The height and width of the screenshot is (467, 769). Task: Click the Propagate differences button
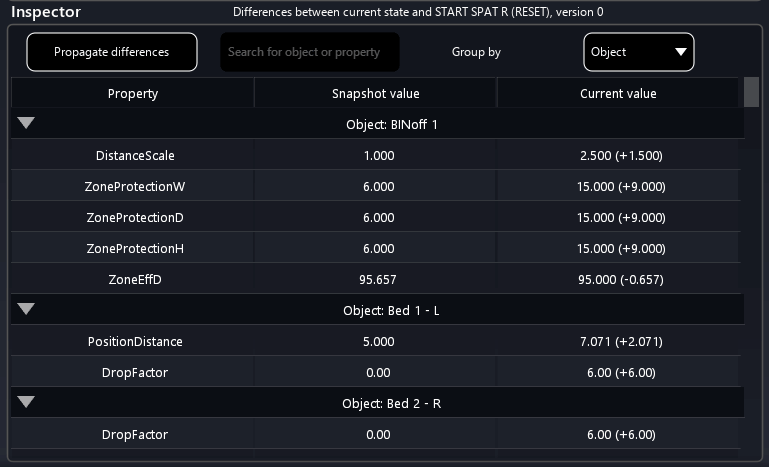click(x=112, y=52)
